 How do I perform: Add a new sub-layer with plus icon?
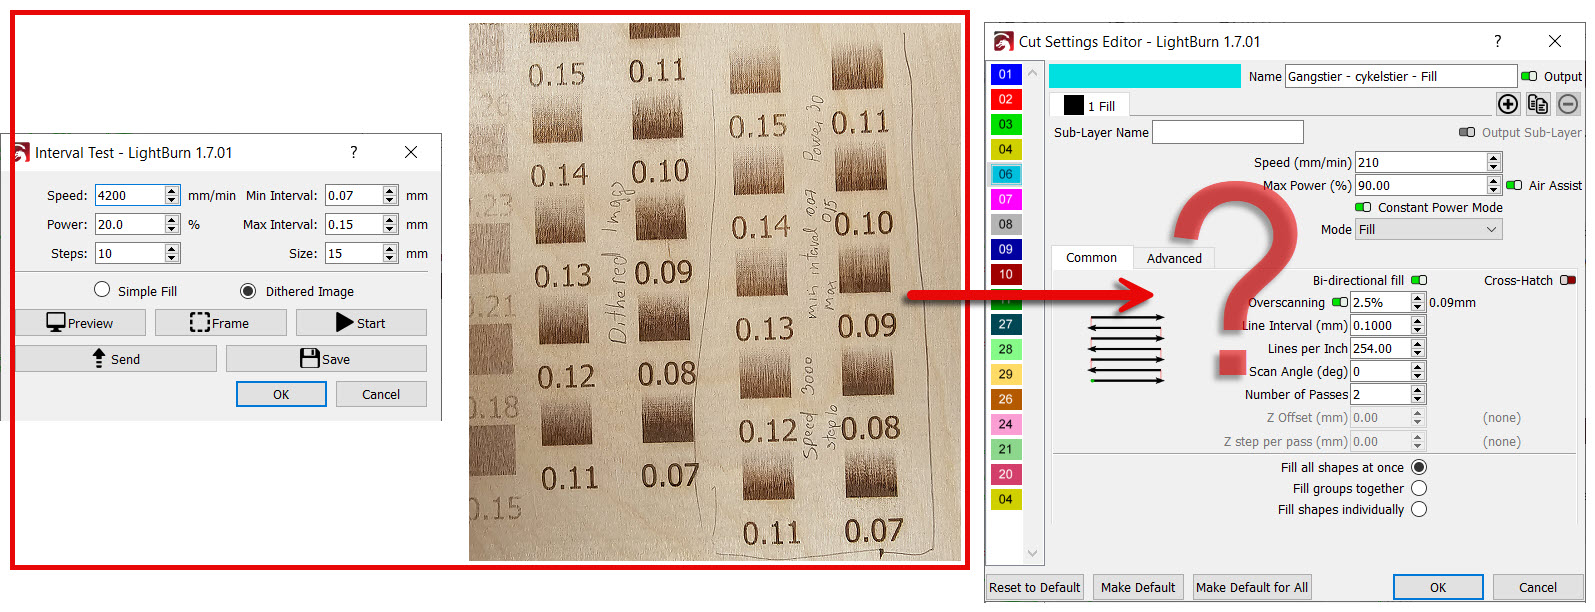[1507, 104]
